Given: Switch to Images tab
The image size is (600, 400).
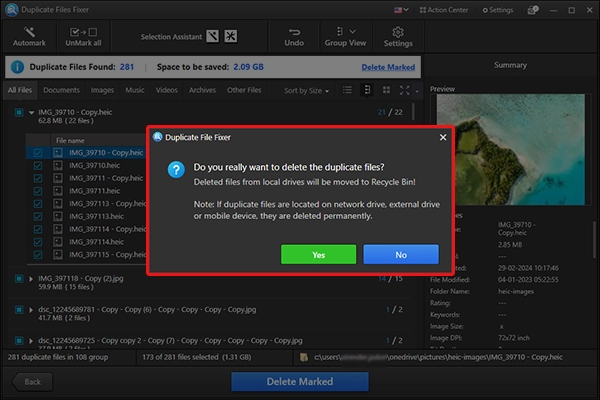Looking at the screenshot, I should (102, 90).
